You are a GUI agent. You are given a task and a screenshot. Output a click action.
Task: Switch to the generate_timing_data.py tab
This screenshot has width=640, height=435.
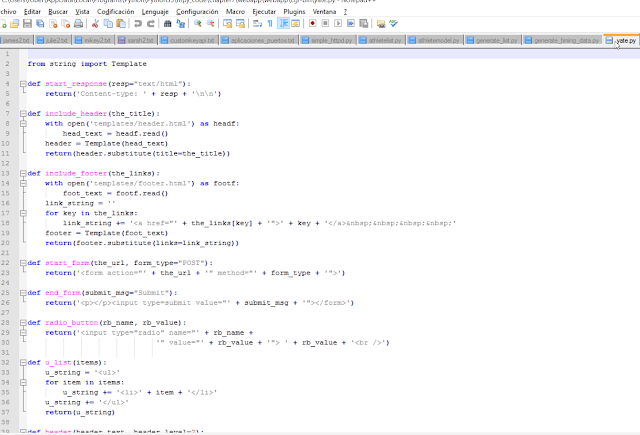point(562,40)
